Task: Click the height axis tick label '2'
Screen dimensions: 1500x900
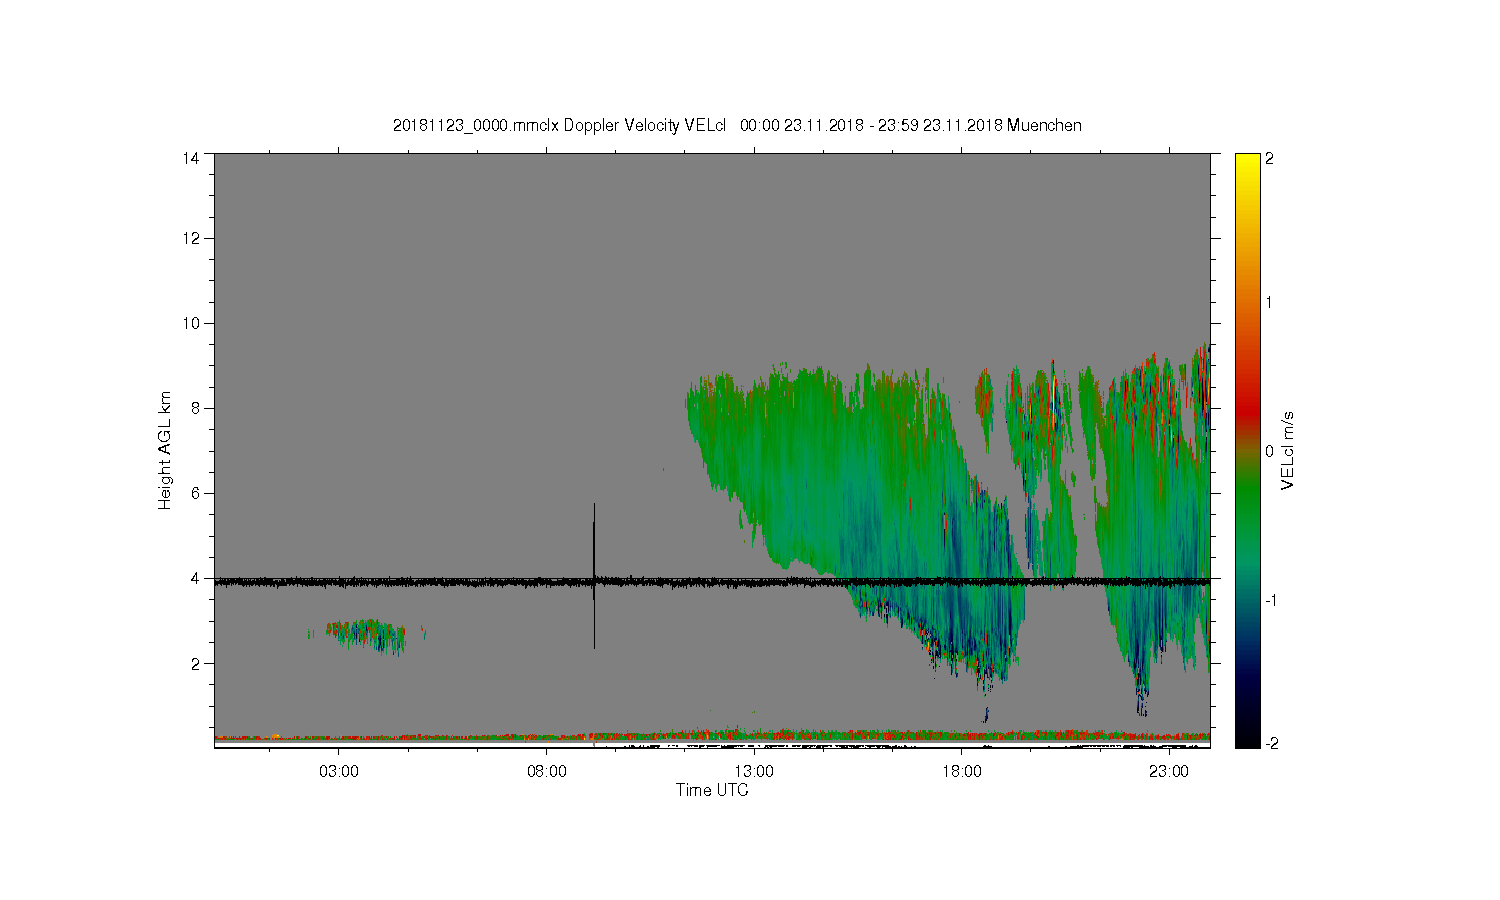Action: (195, 663)
